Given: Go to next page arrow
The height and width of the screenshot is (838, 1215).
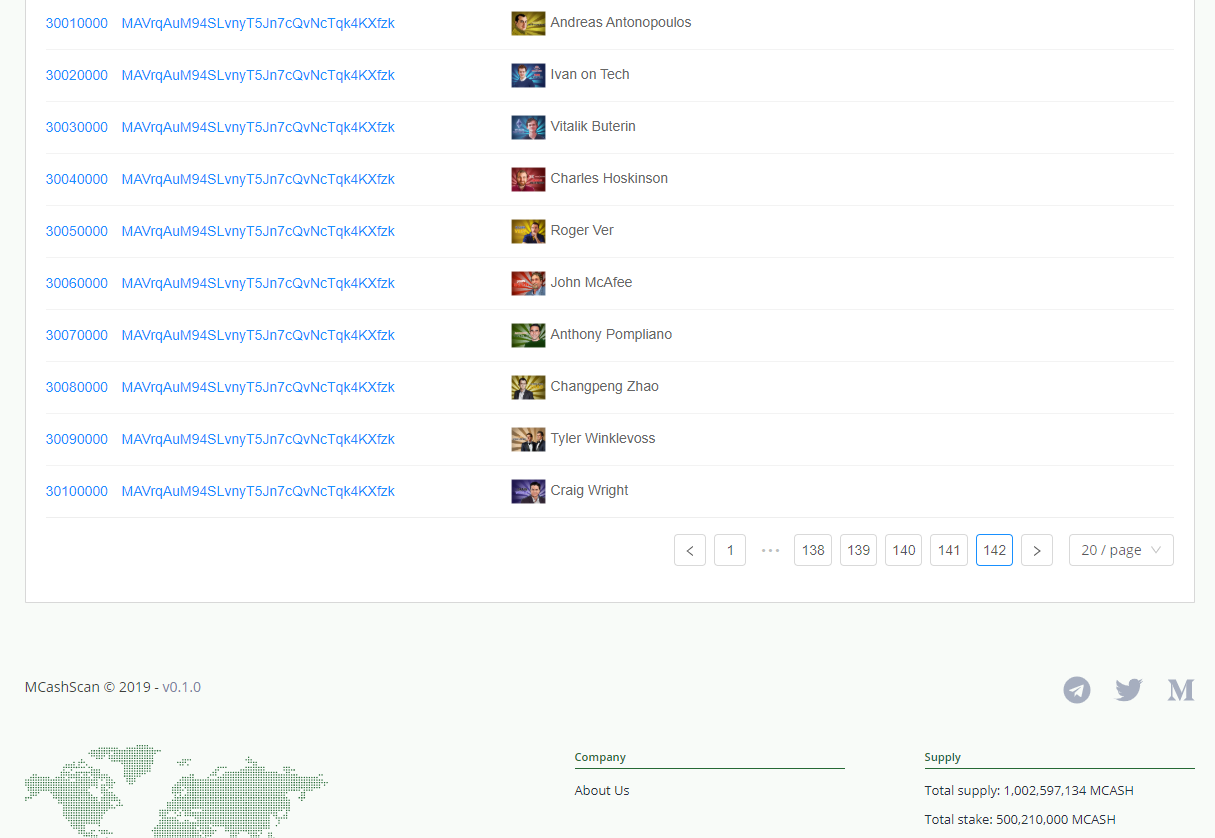Looking at the screenshot, I should click(x=1037, y=550).
